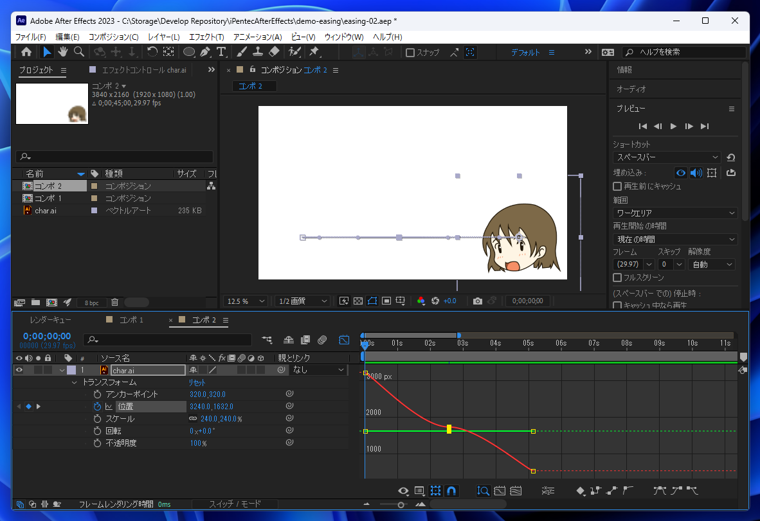Click the Switches / Modes toggle button

coord(235,505)
